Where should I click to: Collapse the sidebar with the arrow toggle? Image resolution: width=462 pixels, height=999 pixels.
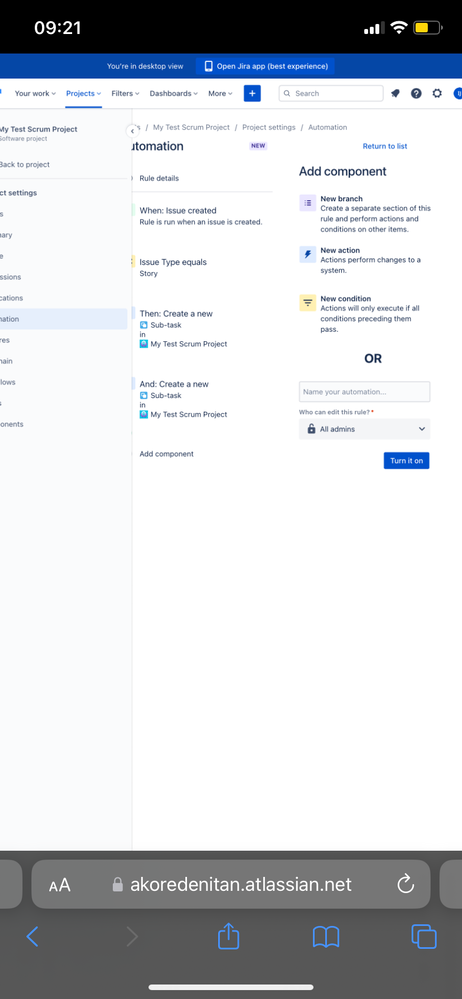click(132, 131)
